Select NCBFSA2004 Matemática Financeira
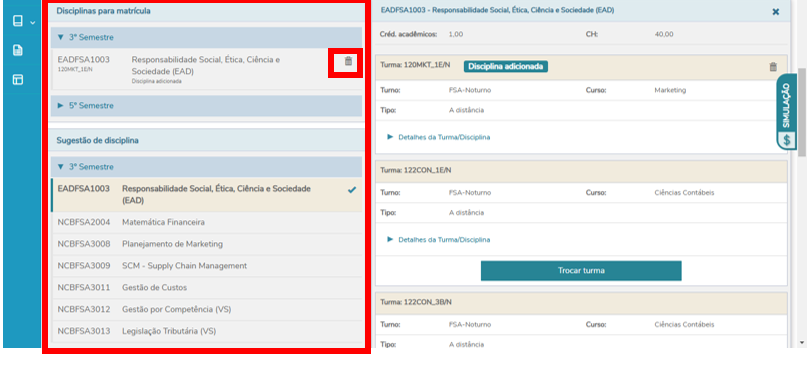The image size is (812, 368). [207, 222]
